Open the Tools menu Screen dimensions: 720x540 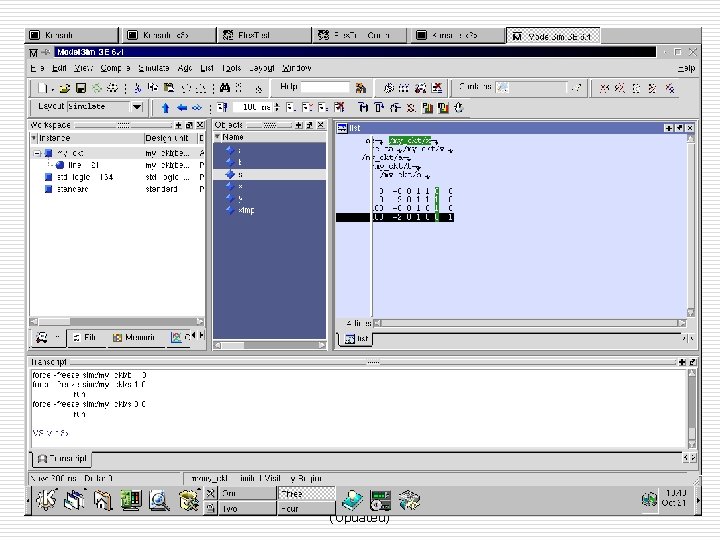pos(231,68)
